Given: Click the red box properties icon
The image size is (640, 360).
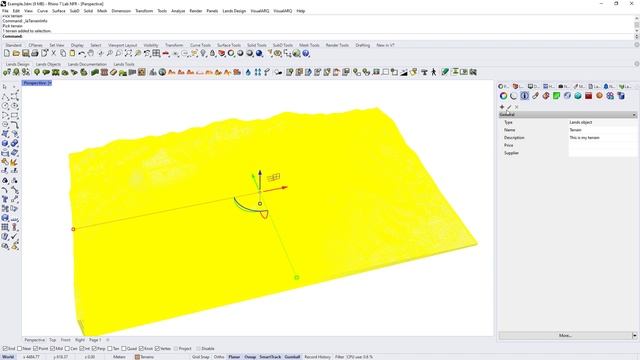Looking at the screenshot, I should click(588, 96).
